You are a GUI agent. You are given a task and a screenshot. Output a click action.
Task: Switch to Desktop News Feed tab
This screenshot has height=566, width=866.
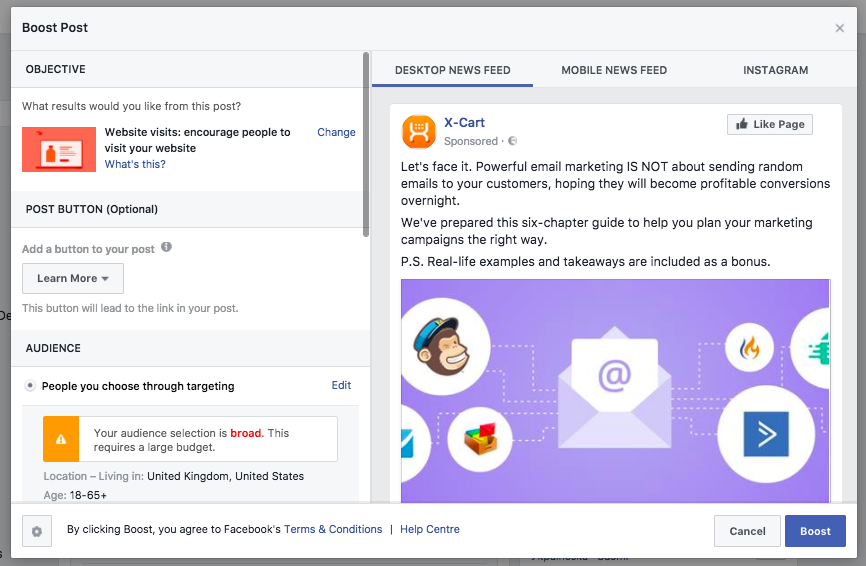point(452,70)
